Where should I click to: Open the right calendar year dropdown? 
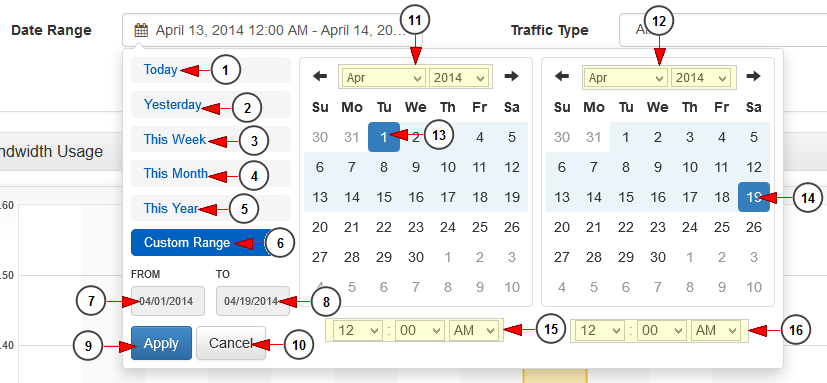[700, 78]
